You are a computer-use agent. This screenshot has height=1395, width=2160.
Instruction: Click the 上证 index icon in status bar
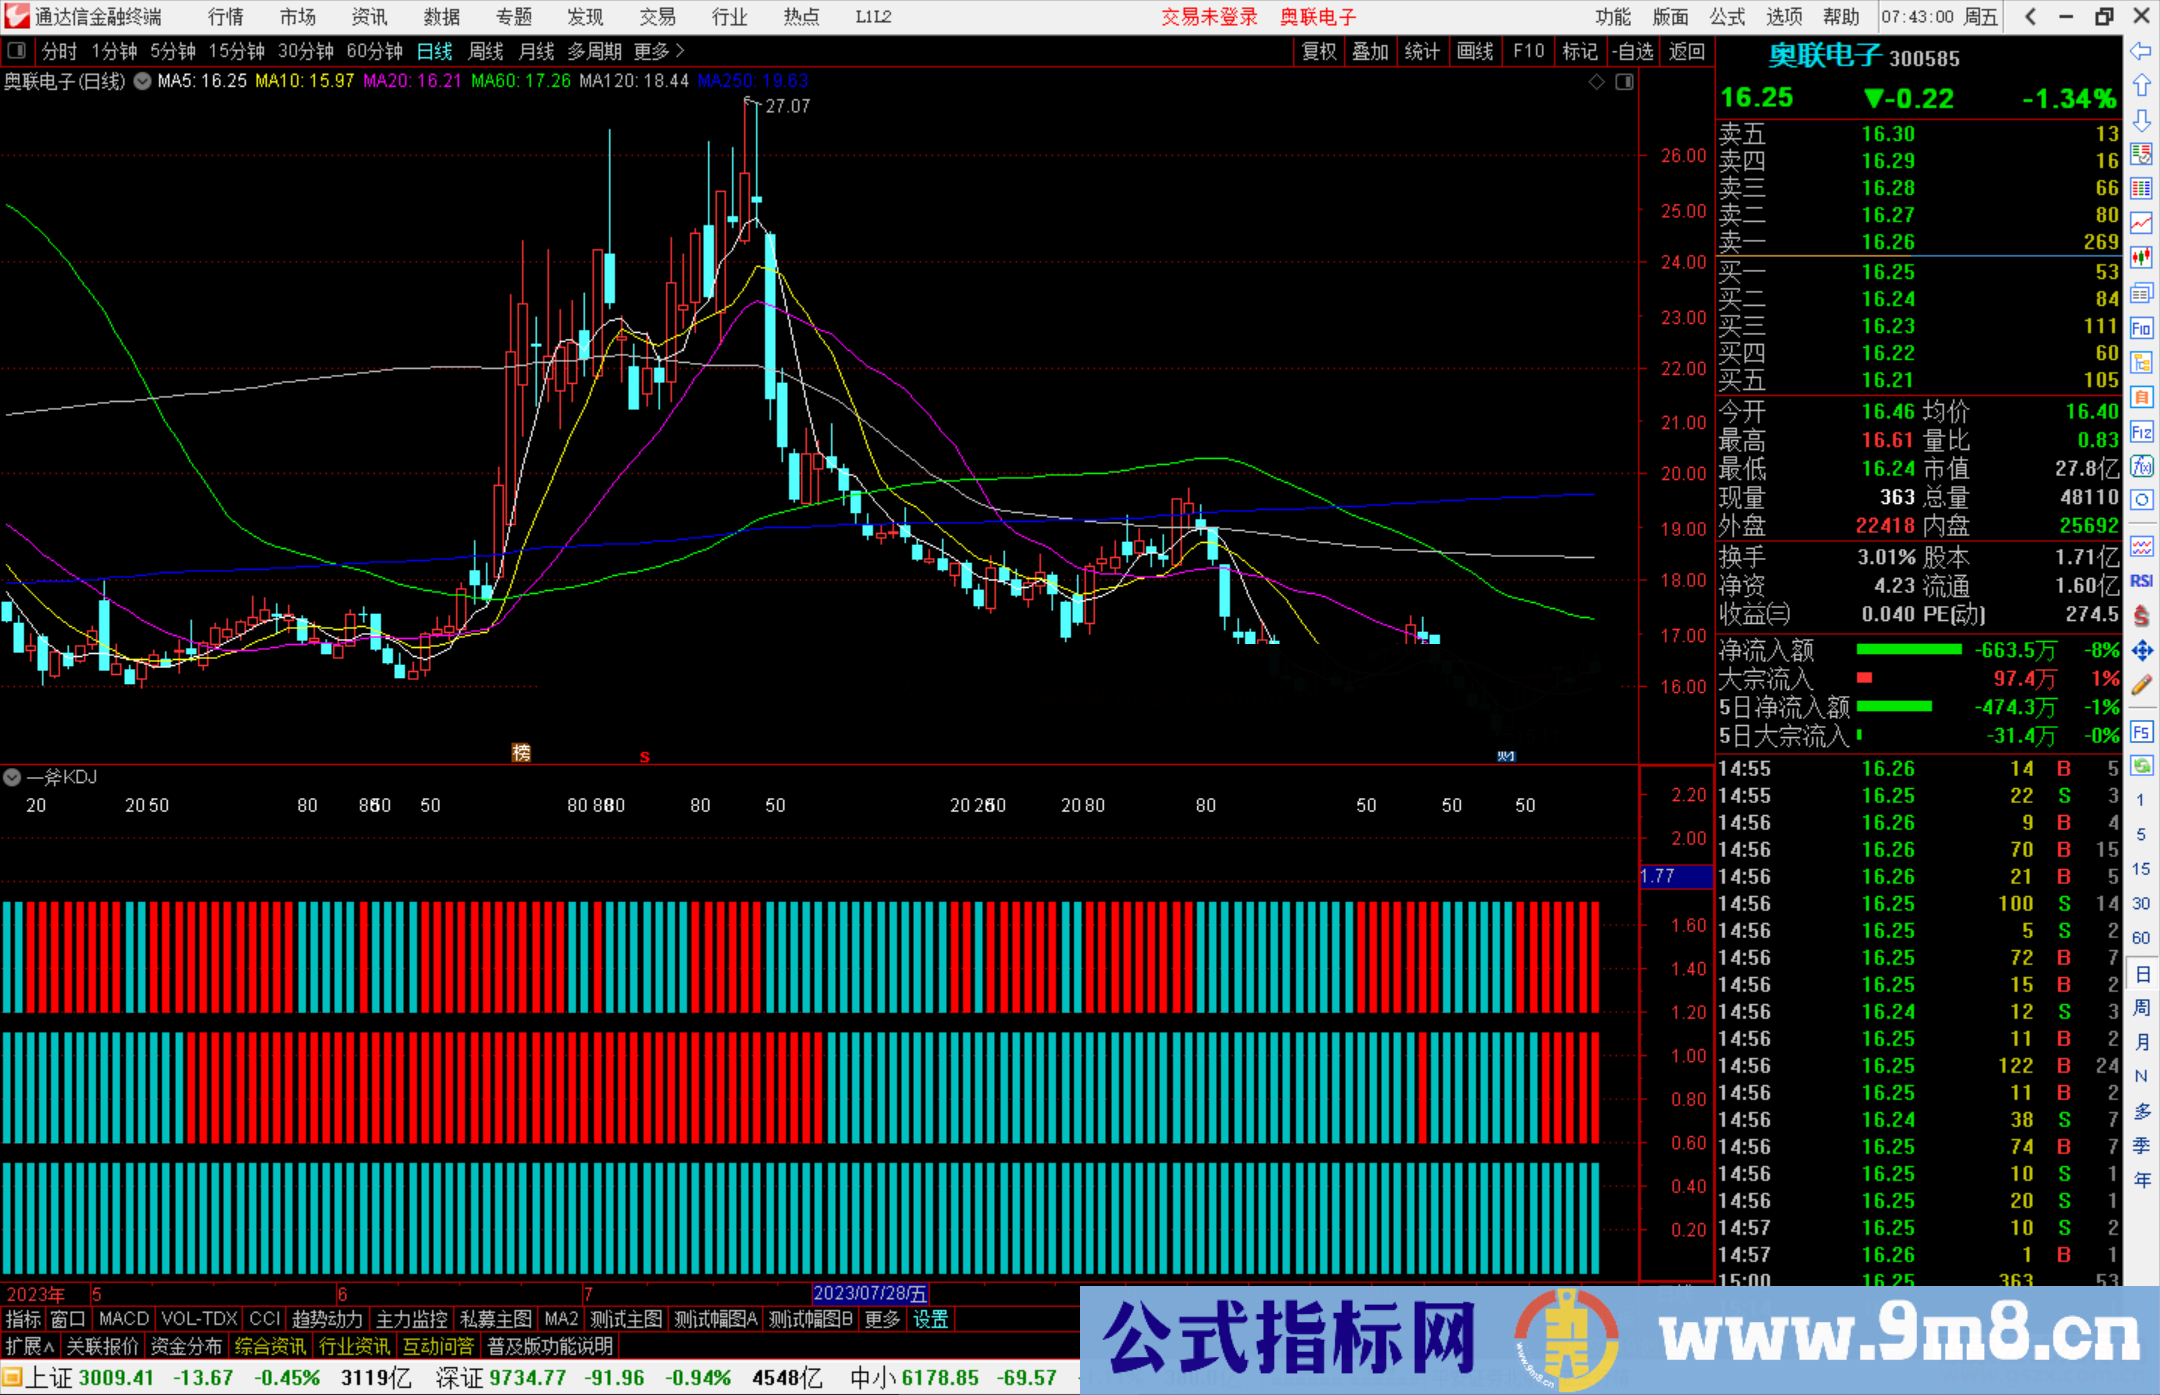pos(13,1377)
